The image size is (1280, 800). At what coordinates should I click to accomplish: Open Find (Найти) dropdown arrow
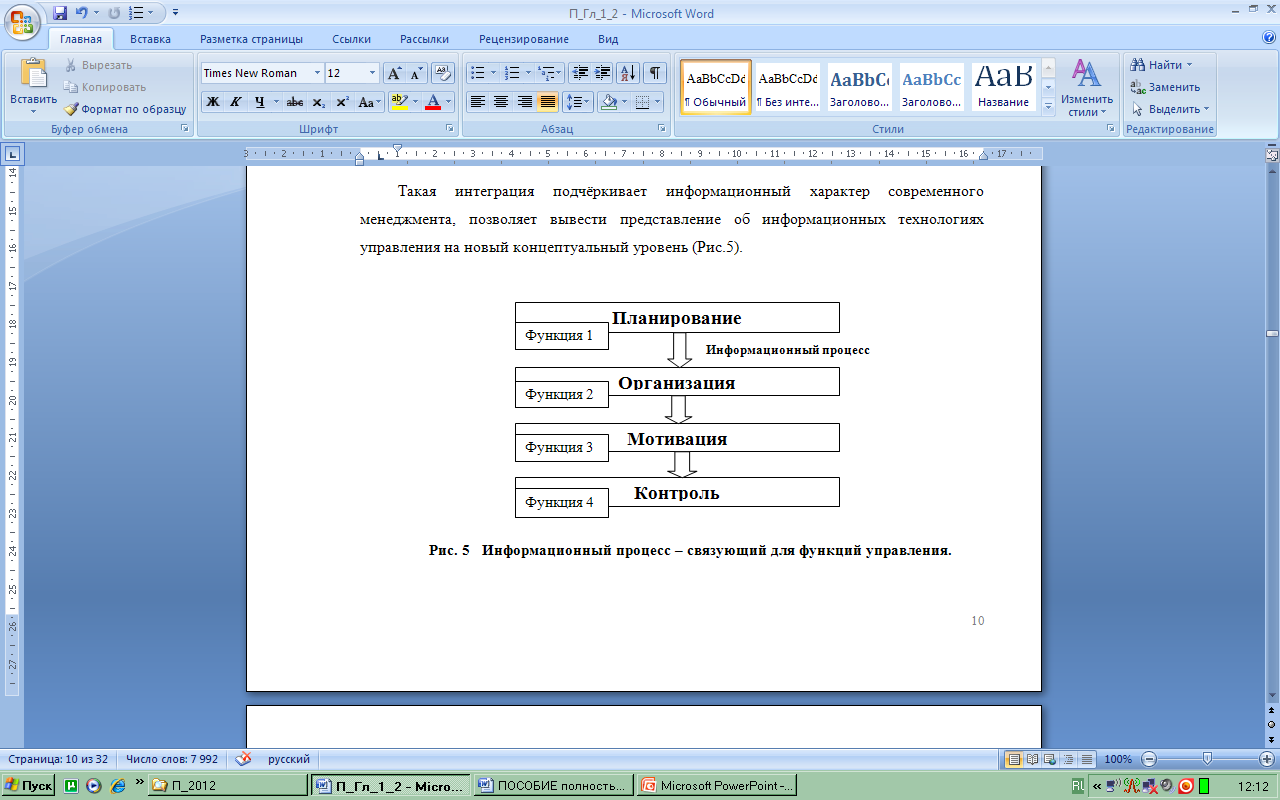[1189, 65]
